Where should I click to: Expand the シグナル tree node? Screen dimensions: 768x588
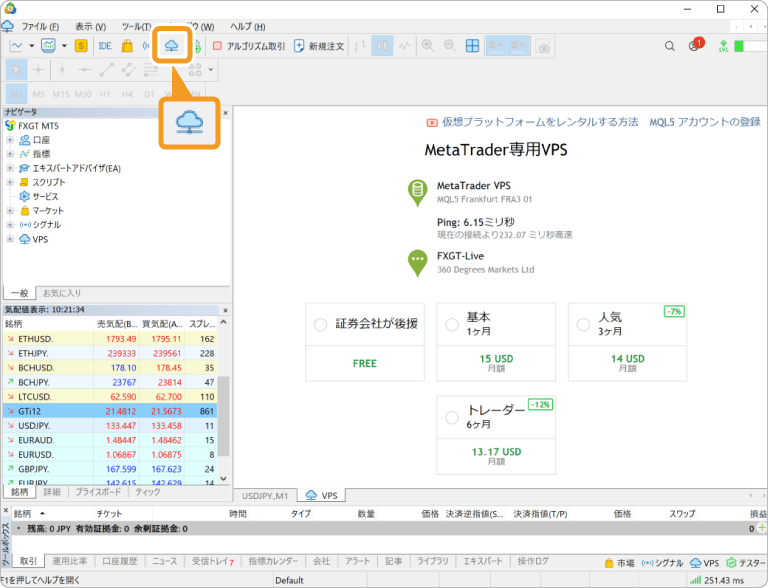coord(10,225)
